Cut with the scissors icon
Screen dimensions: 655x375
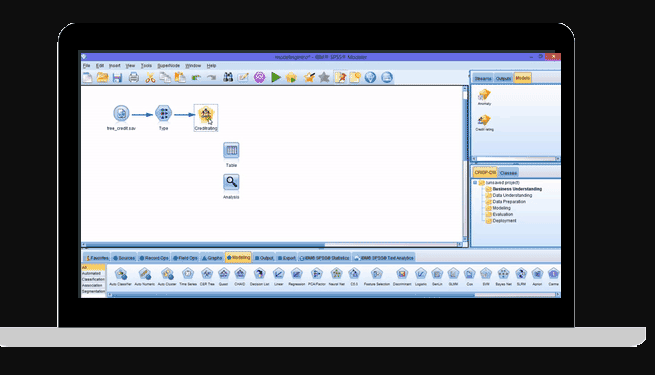(x=150, y=77)
